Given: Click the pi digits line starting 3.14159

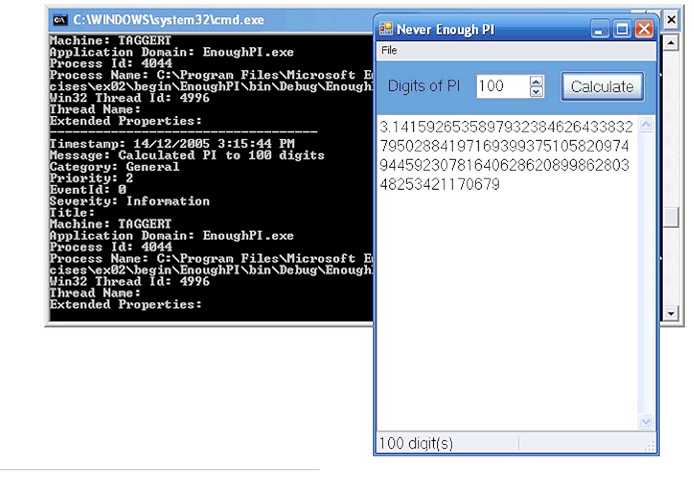Looking at the screenshot, I should [x=506, y=127].
